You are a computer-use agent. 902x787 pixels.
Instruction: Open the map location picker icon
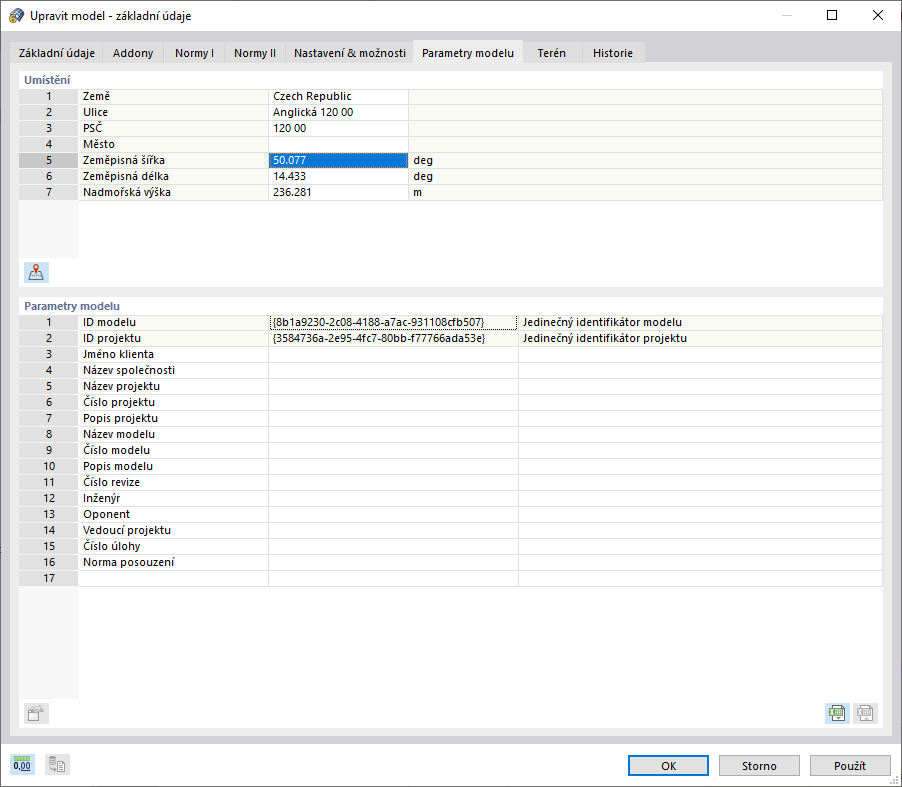[36, 272]
